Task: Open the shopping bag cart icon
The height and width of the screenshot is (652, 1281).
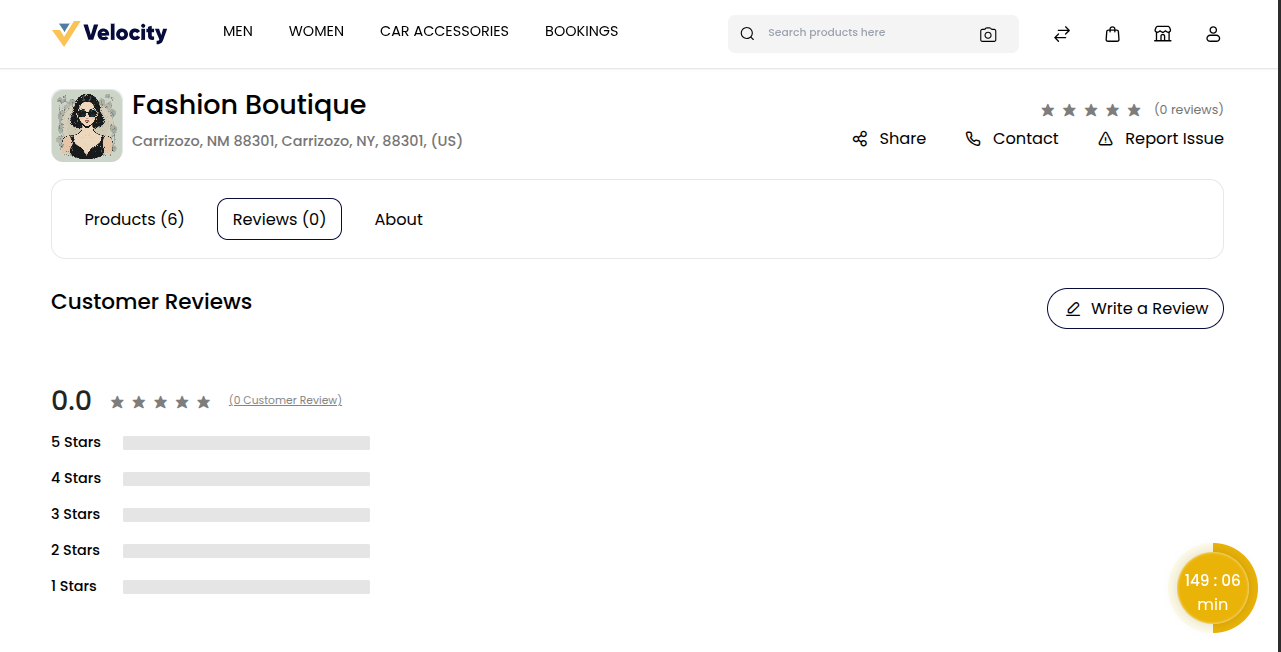Action: point(1112,34)
